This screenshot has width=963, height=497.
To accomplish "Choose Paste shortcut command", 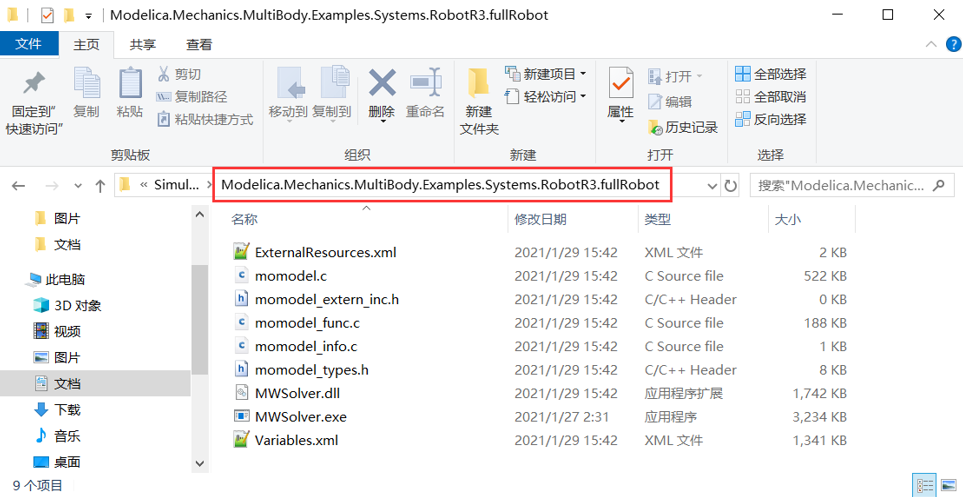I will 205,119.
